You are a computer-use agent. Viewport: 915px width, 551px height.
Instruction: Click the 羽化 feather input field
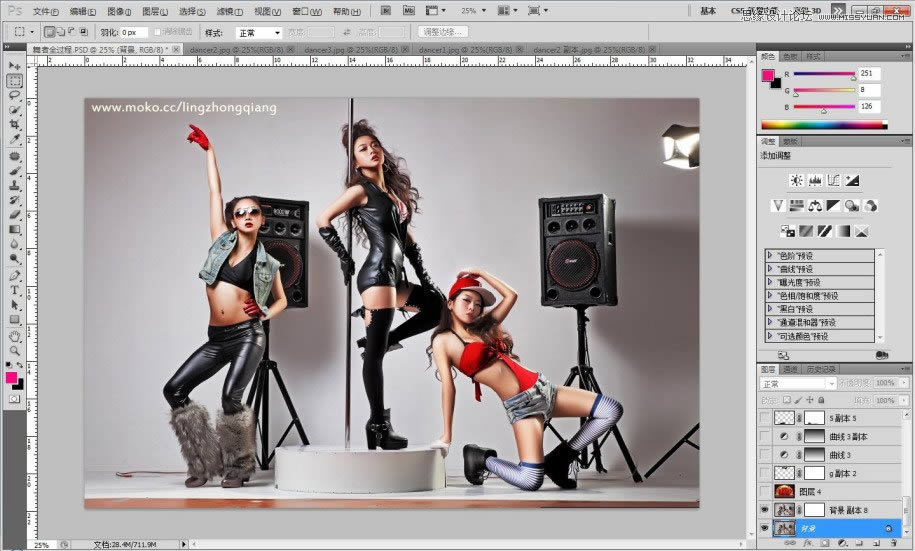[x=133, y=32]
